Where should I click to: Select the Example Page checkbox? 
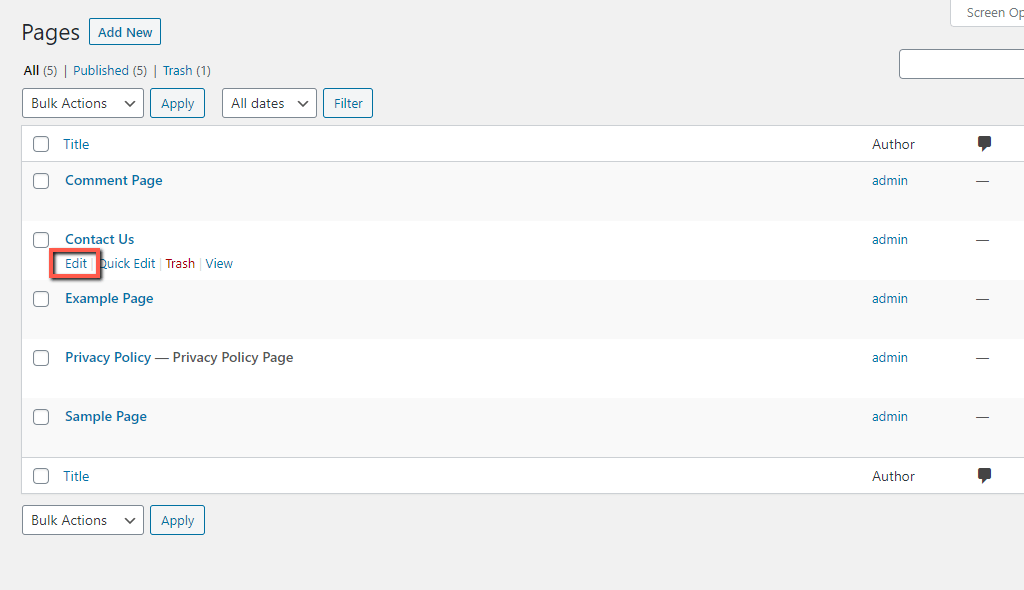41,299
